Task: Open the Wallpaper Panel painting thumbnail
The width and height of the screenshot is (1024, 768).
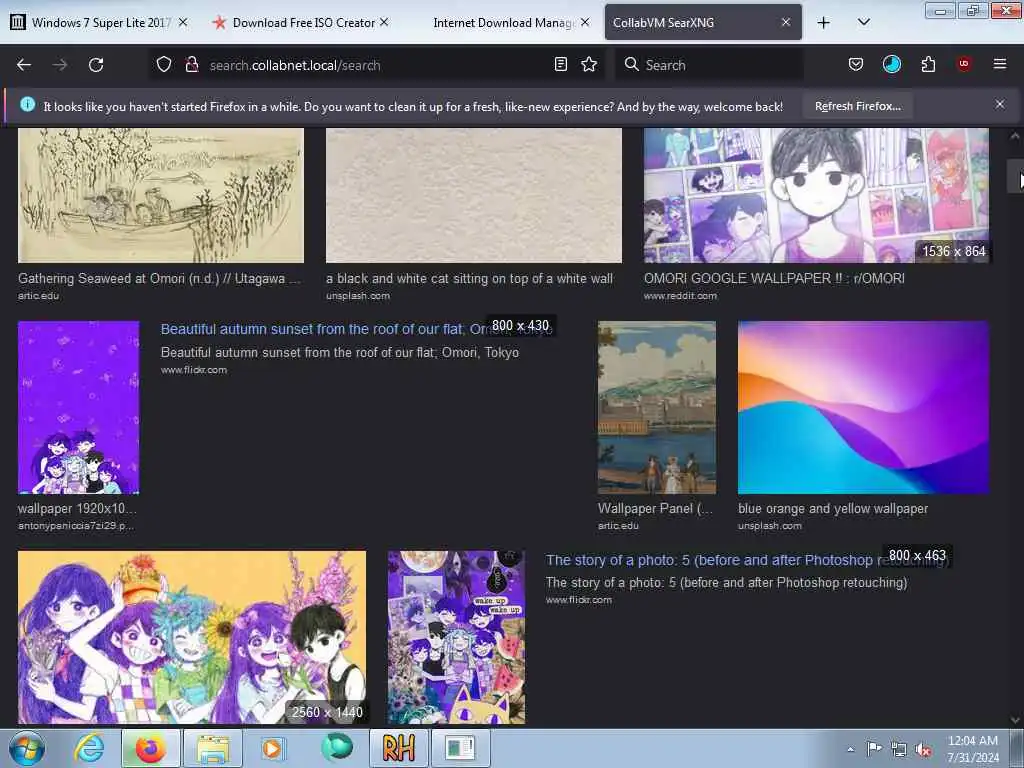Action: click(x=656, y=408)
